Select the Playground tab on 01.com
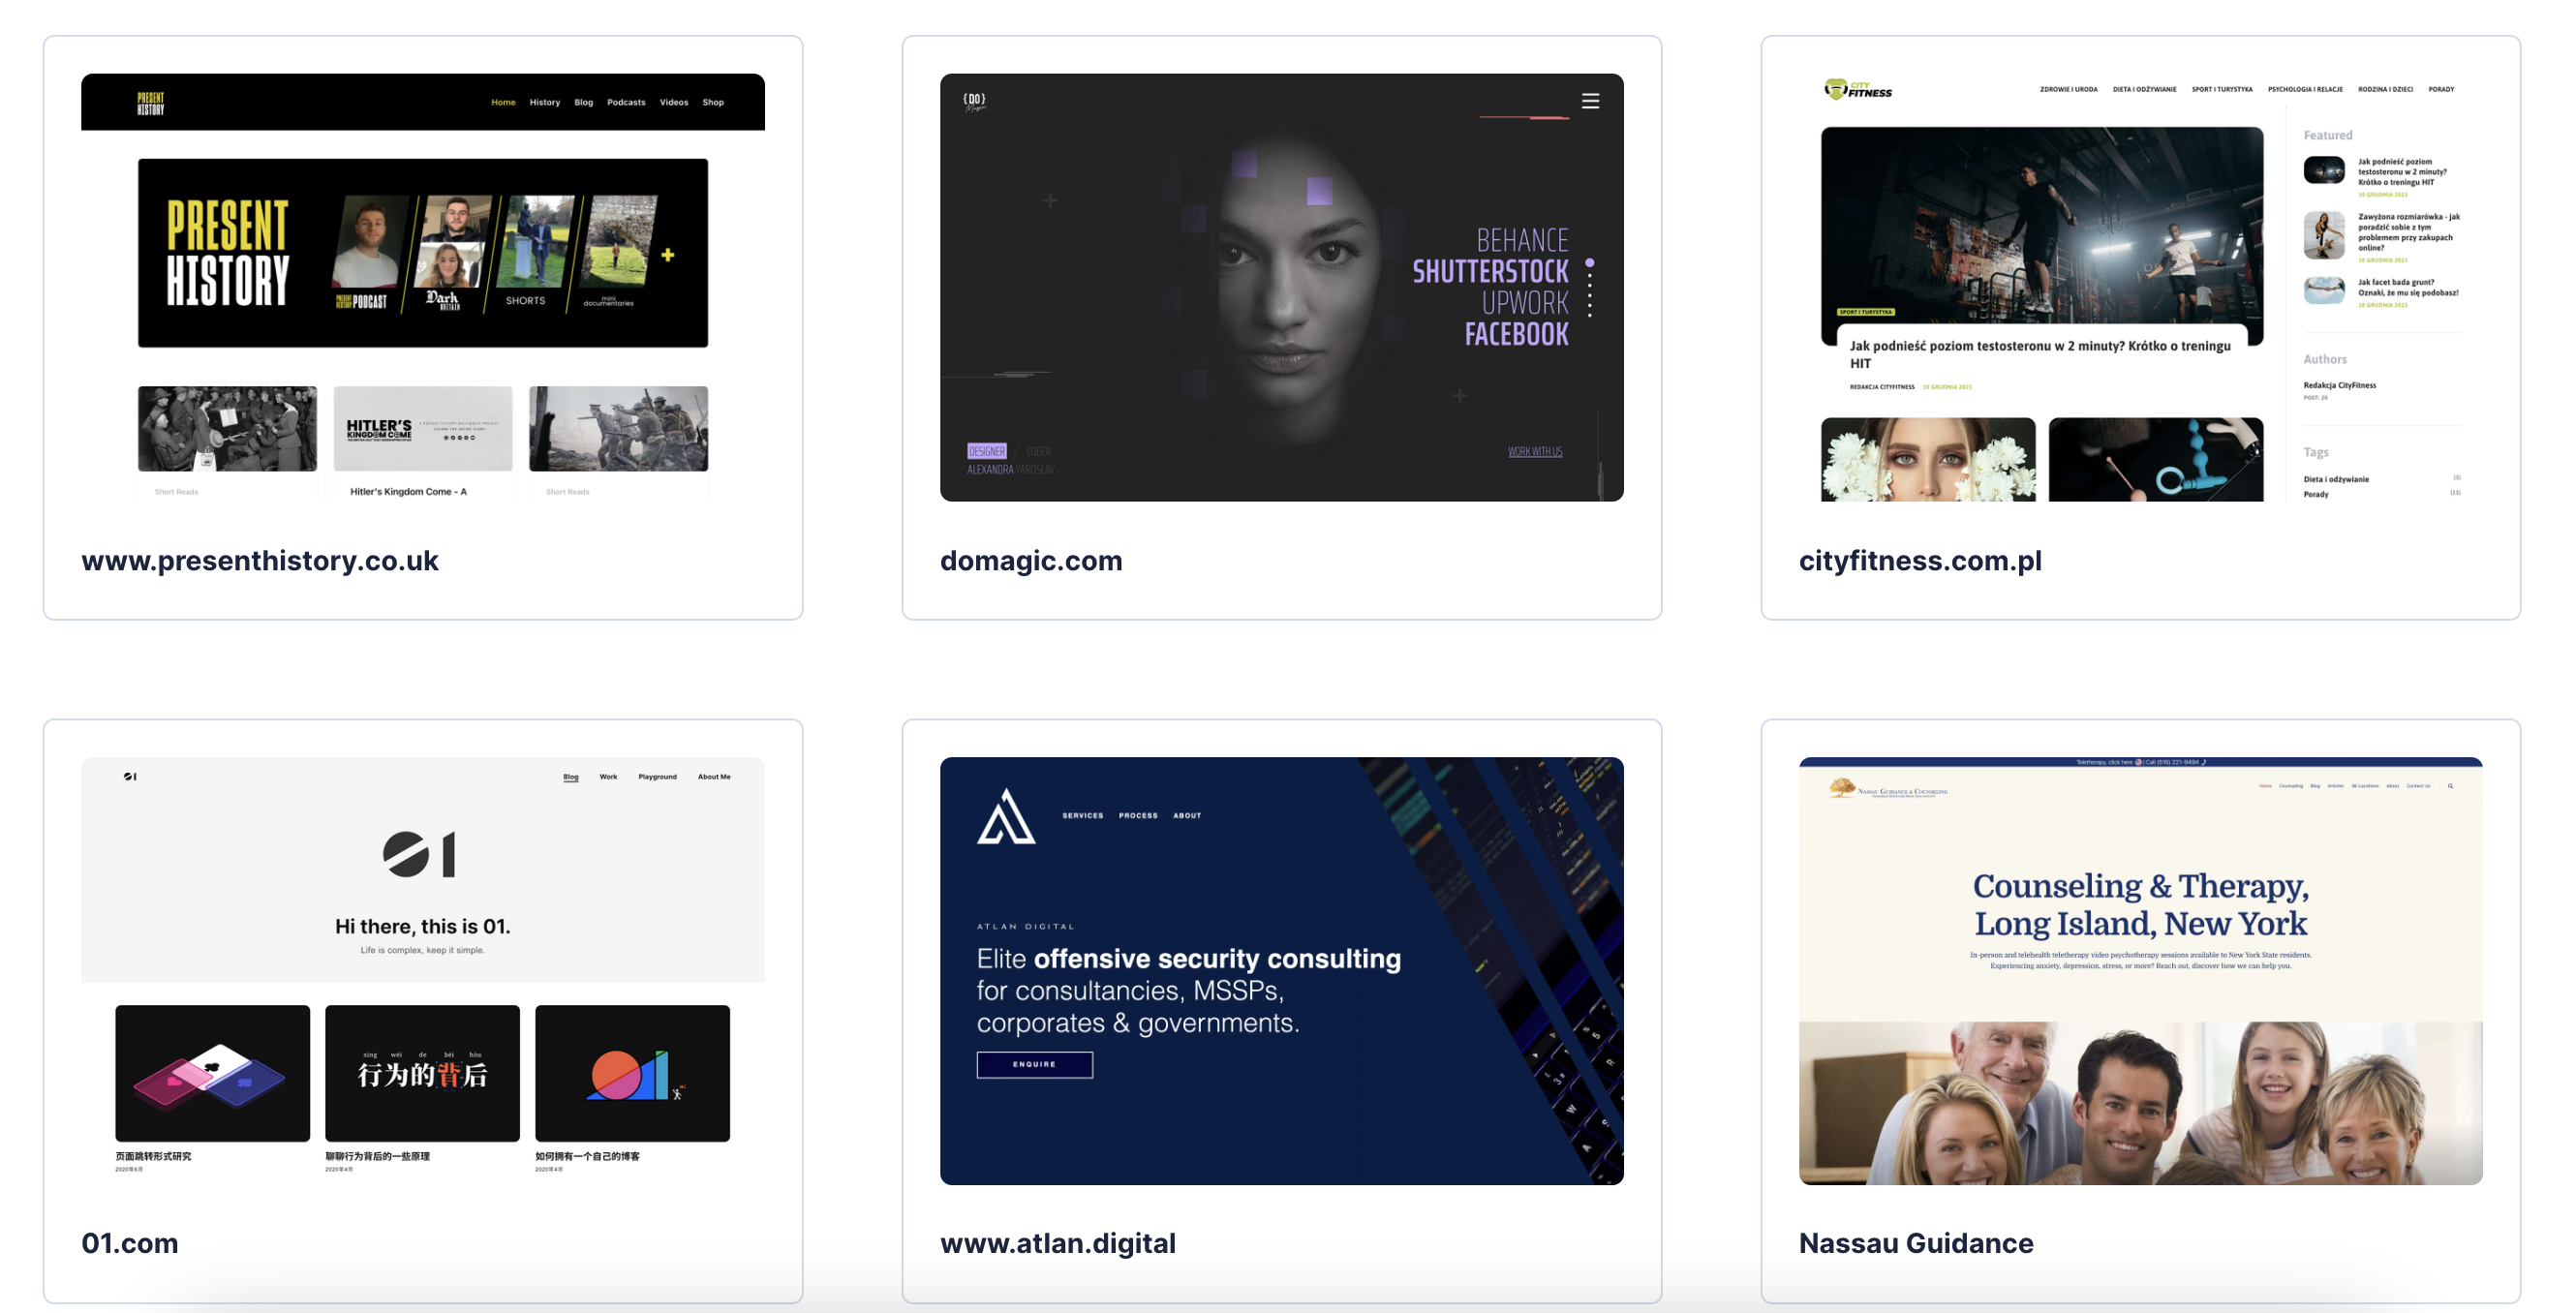Viewport: 2576px width, 1313px height. [657, 776]
